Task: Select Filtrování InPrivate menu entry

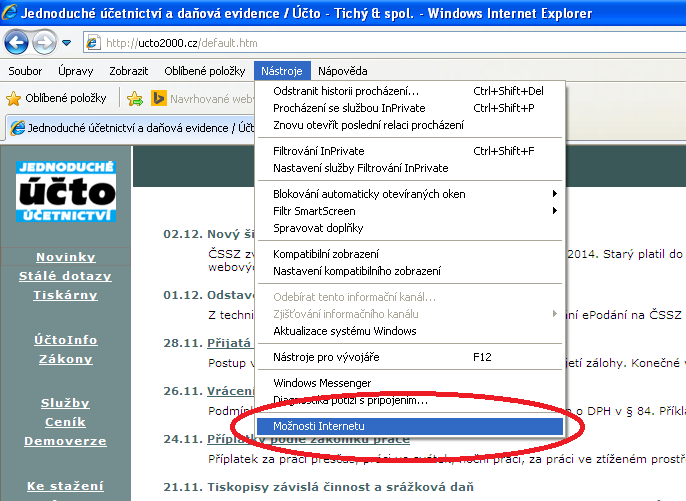Action: tap(410, 151)
